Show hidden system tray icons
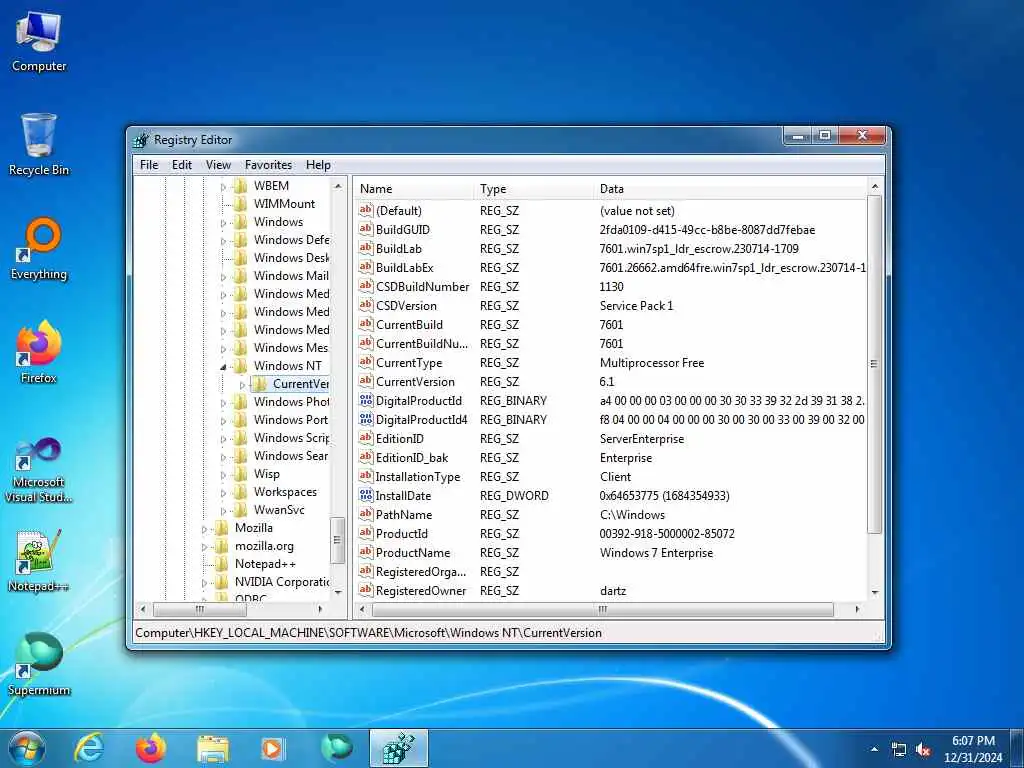The height and width of the screenshot is (768, 1024). pyautogui.click(x=874, y=750)
